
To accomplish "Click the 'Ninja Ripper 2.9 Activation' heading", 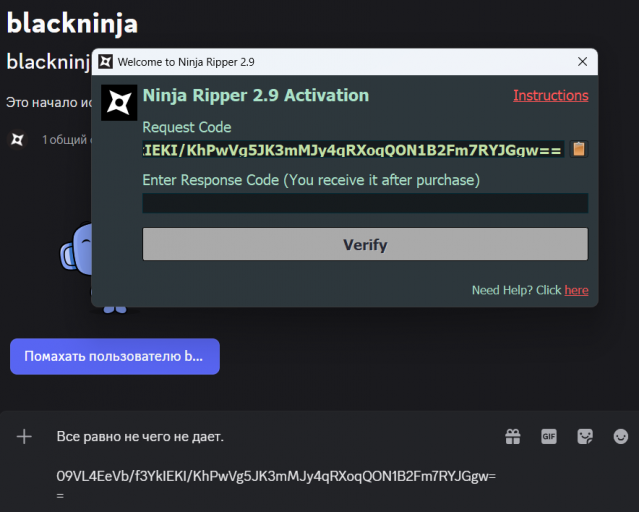I will point(256,95).
